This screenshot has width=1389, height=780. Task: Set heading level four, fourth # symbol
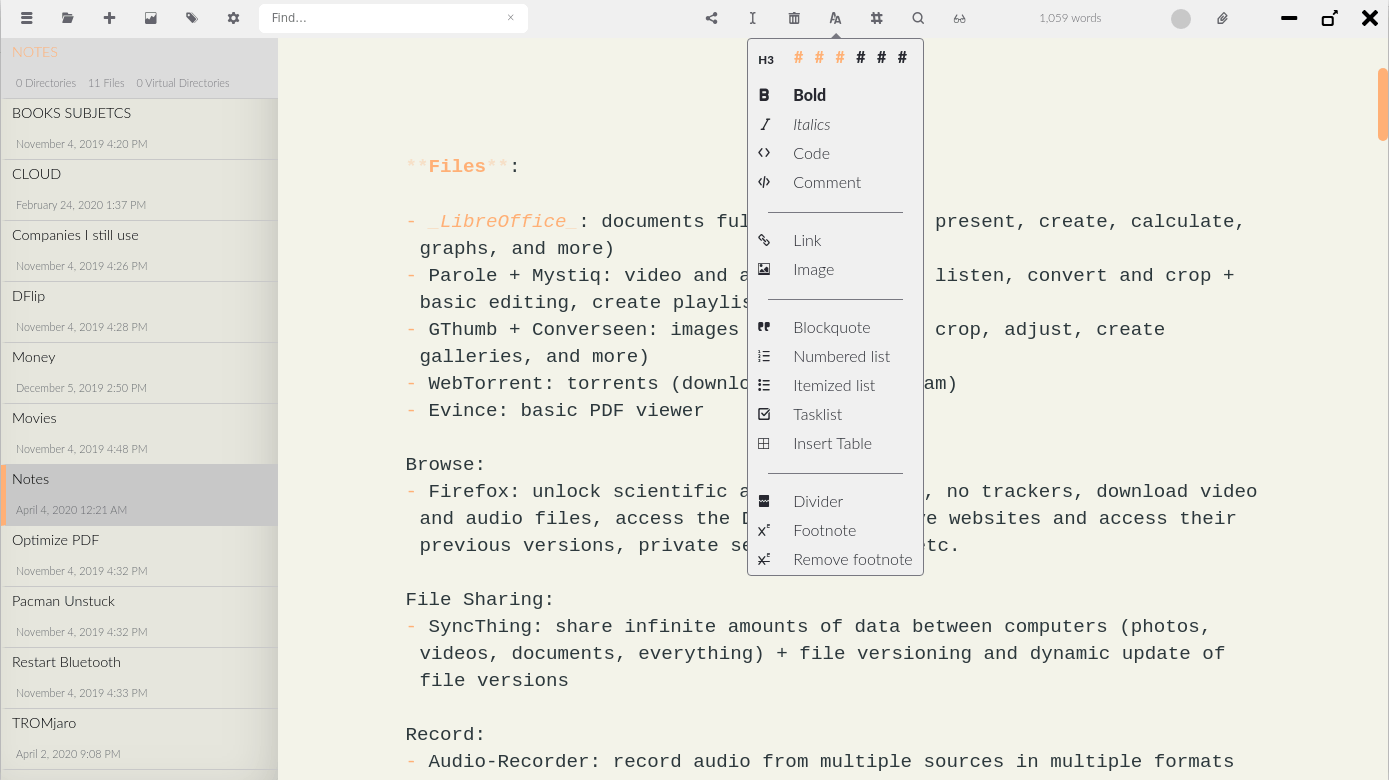[x=861, y=58]
